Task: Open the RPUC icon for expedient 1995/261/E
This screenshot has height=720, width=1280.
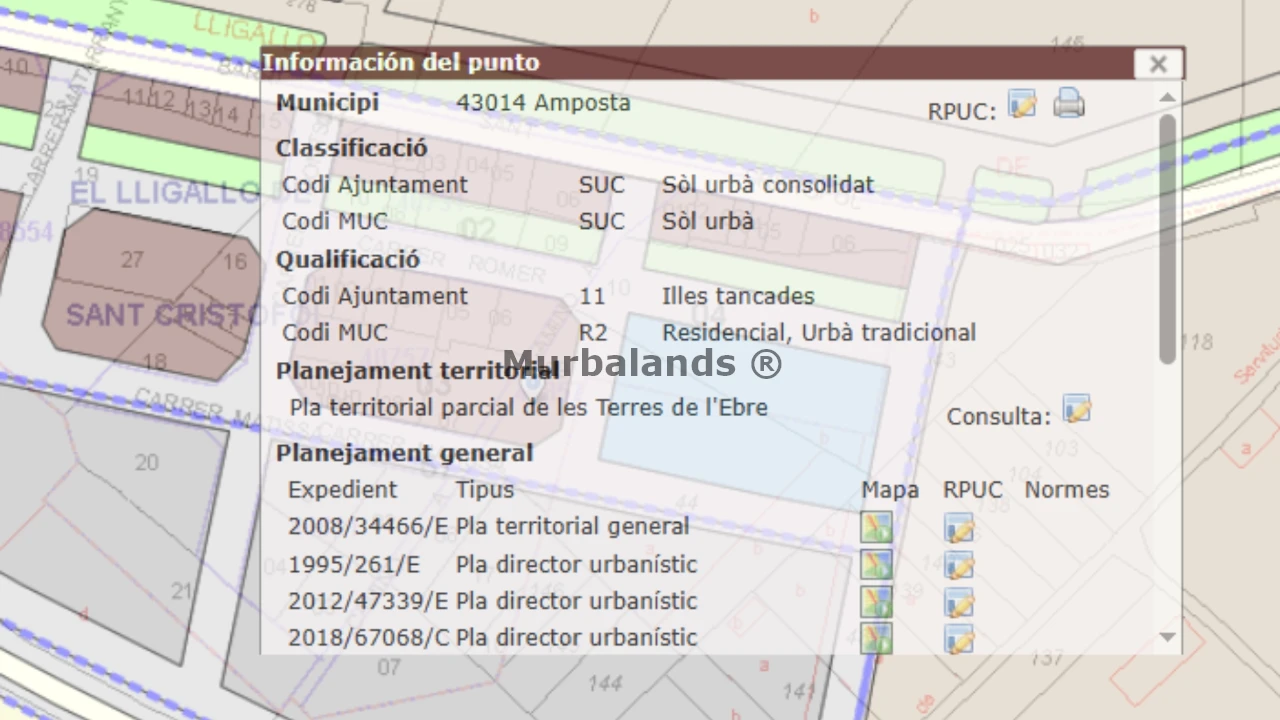Action: coord(958,565)
